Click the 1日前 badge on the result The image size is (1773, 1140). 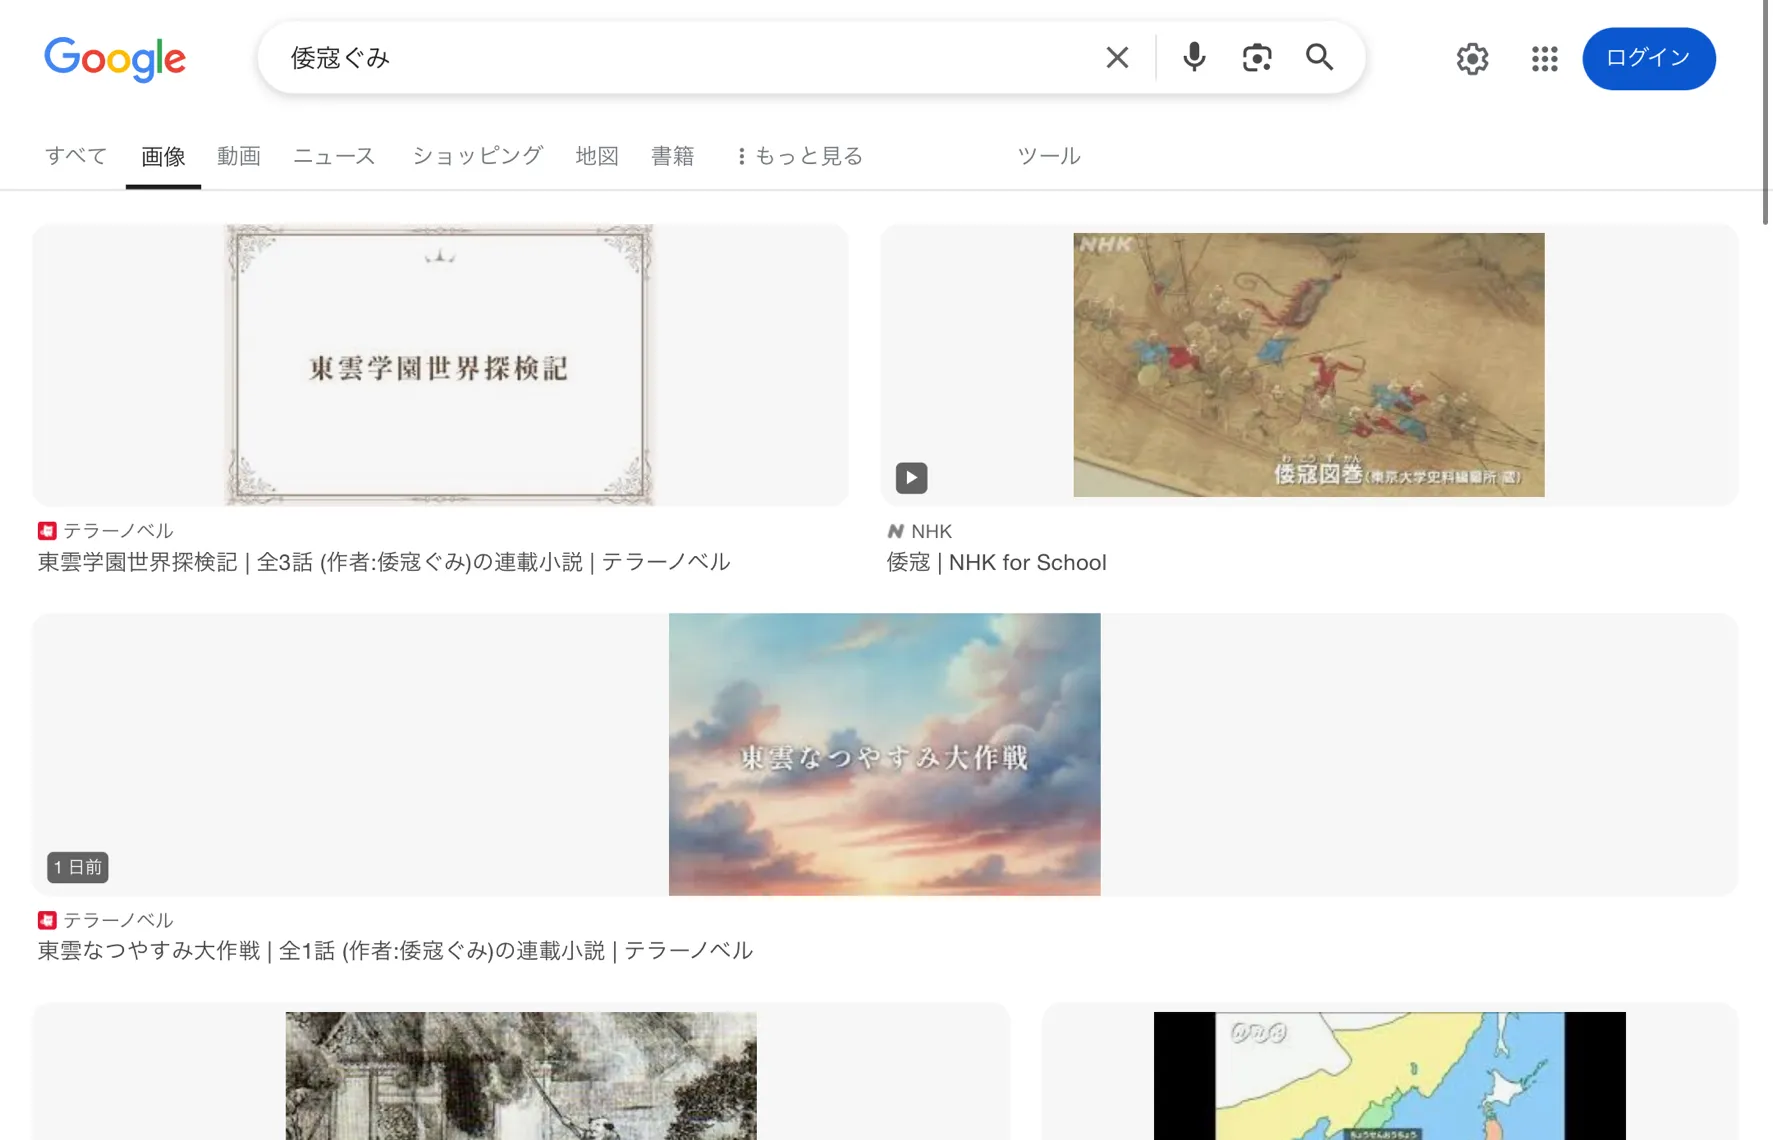(x=78, y=867)
